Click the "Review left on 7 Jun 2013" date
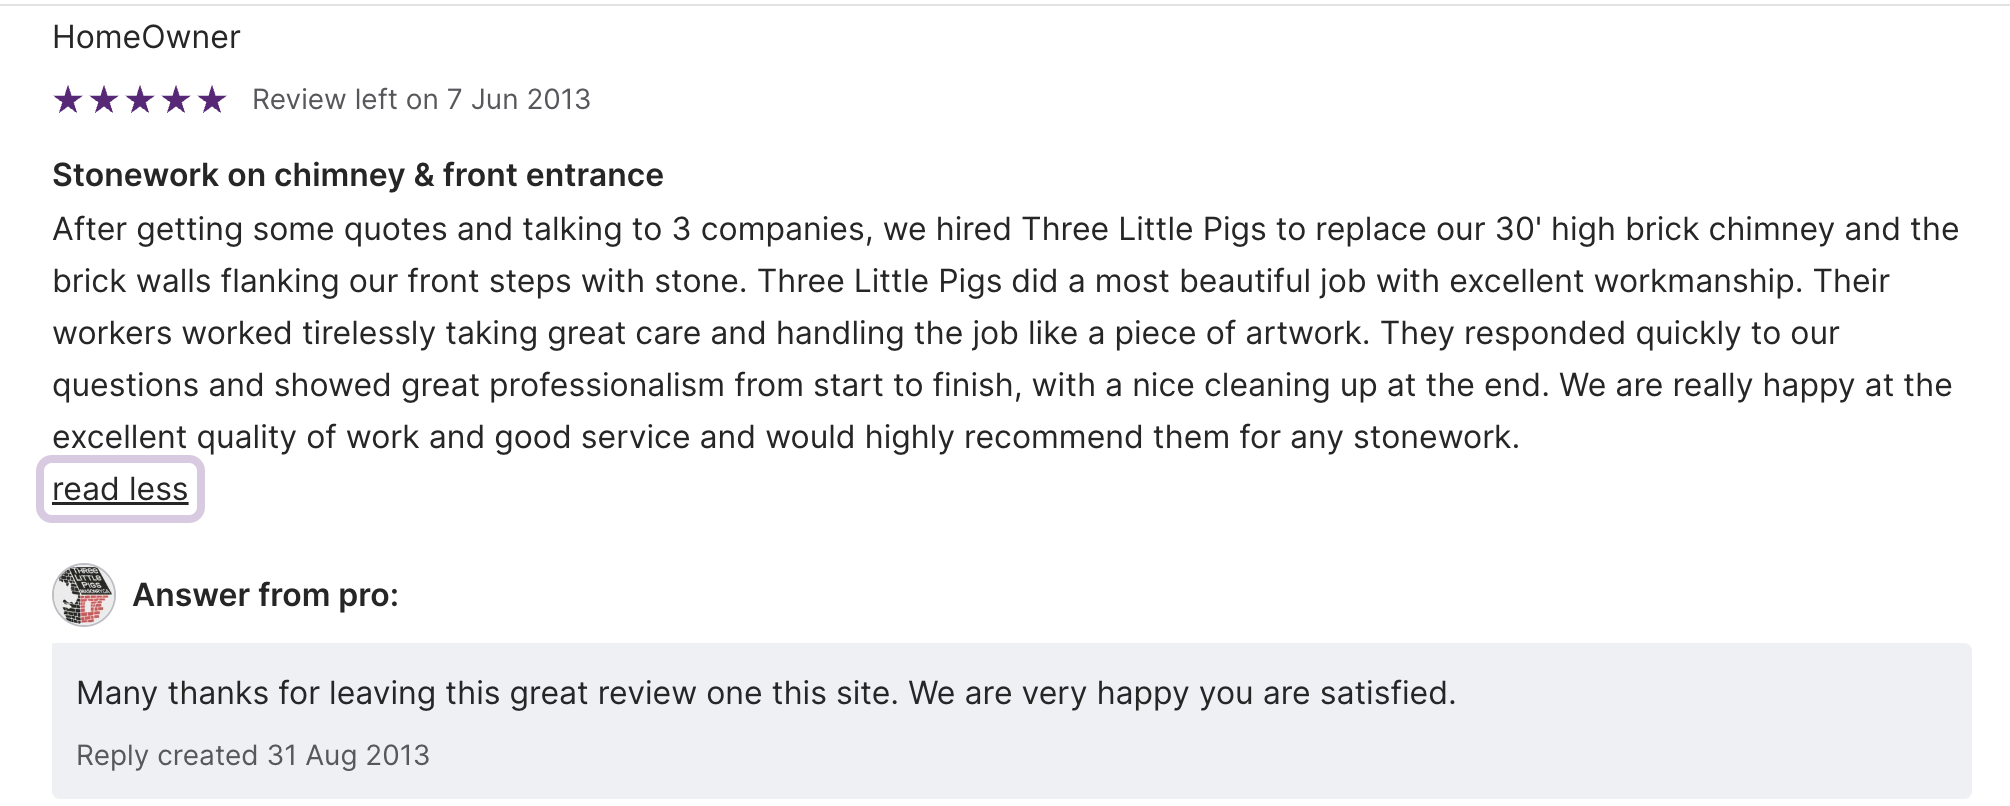Viewport: 2010px width, 806px height. (x=421, y=100)
